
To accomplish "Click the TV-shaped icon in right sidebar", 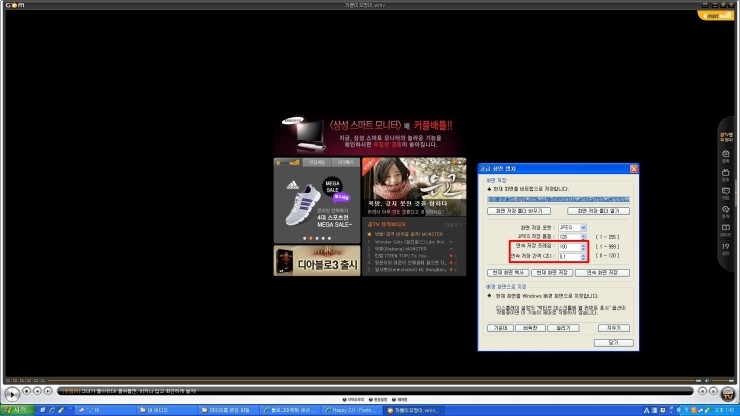I will point(726,175).
